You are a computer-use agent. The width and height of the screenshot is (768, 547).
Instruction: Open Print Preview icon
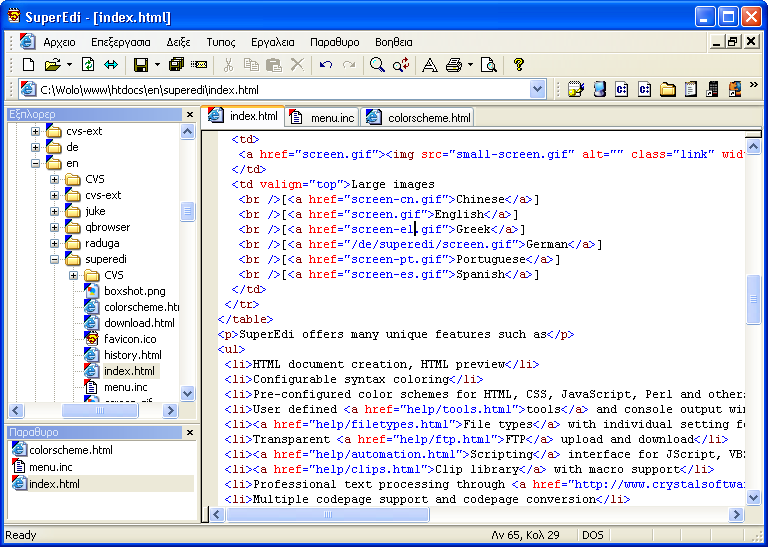click(x=488, y=65)
